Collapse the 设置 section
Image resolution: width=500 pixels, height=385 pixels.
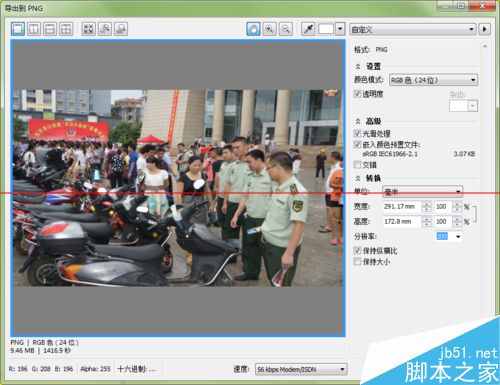click(358, 66)
